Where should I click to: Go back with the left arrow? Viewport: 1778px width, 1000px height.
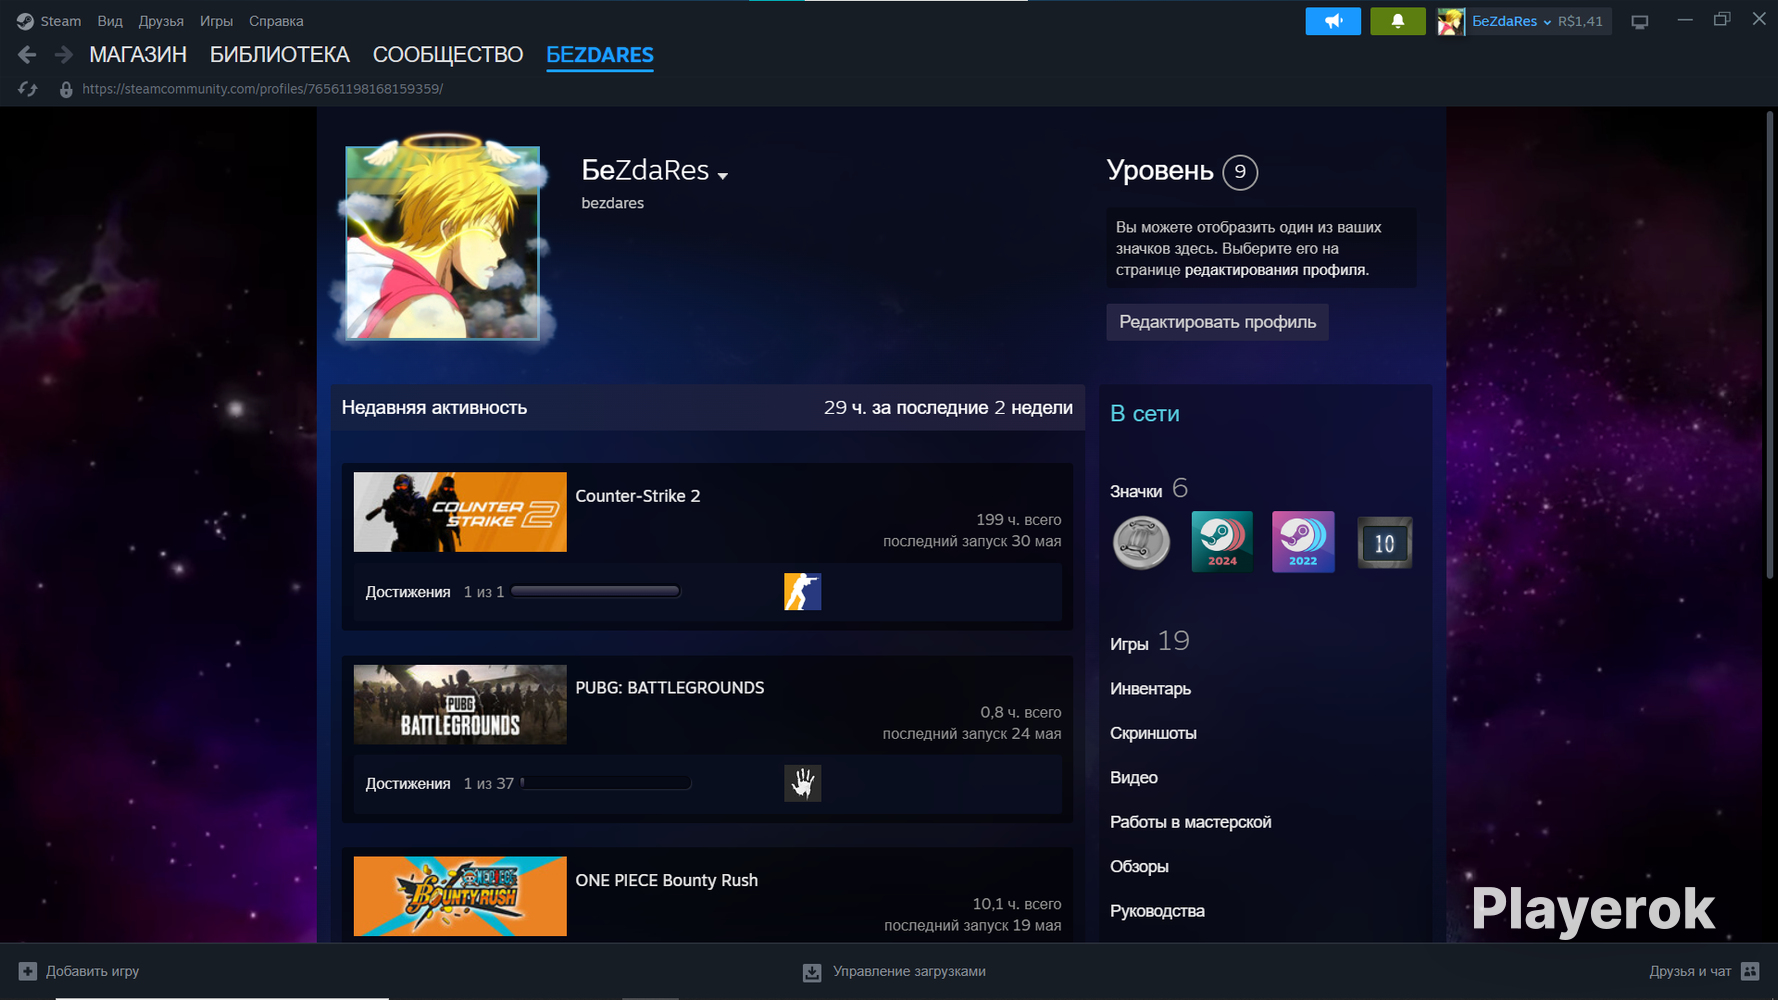coord(27,55)
